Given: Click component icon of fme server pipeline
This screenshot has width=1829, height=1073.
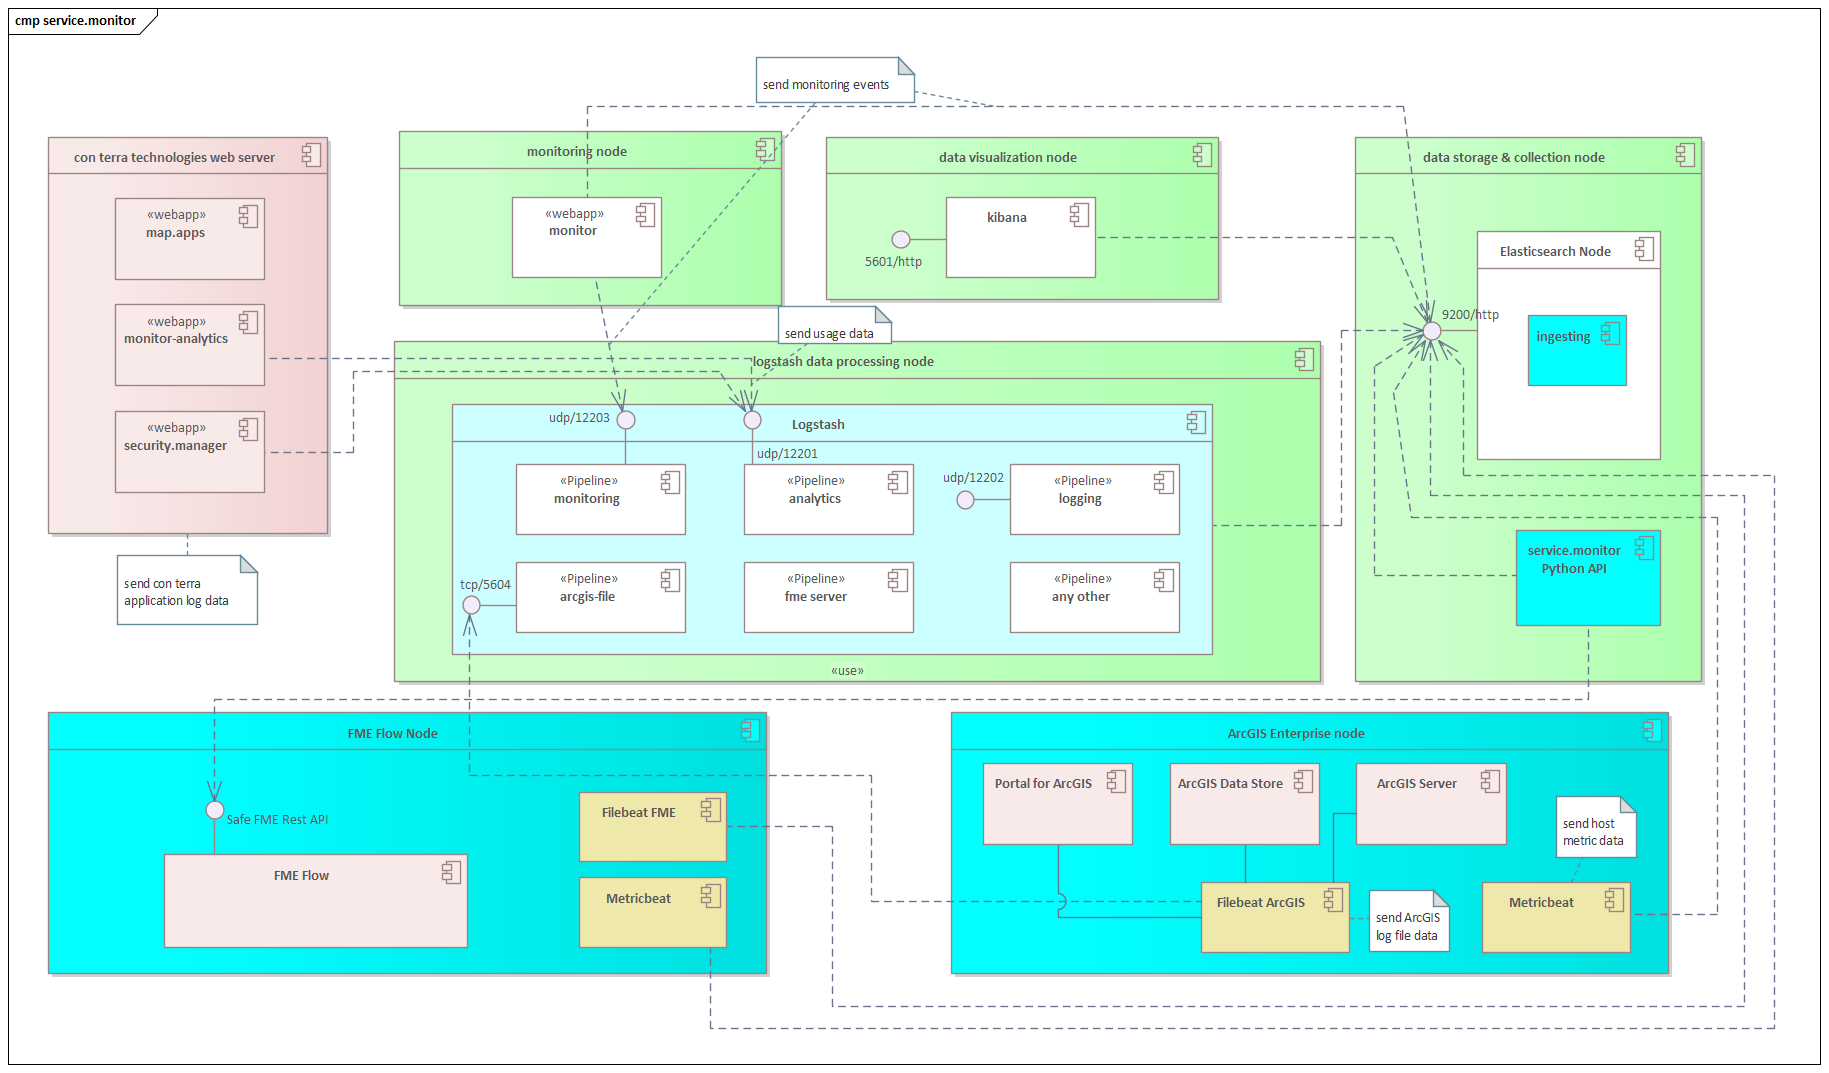Looking at the screenshot, I should [x=897, y=580].
